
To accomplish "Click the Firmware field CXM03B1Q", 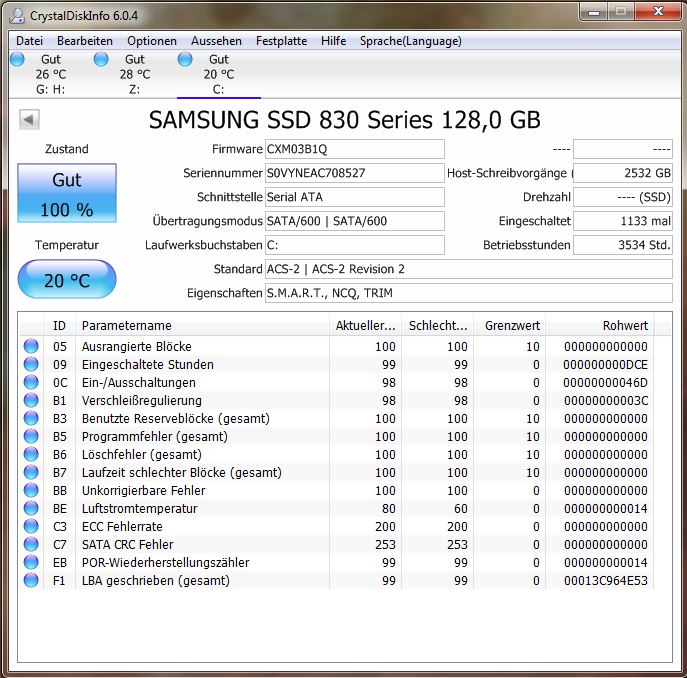I will click(355, 149).
